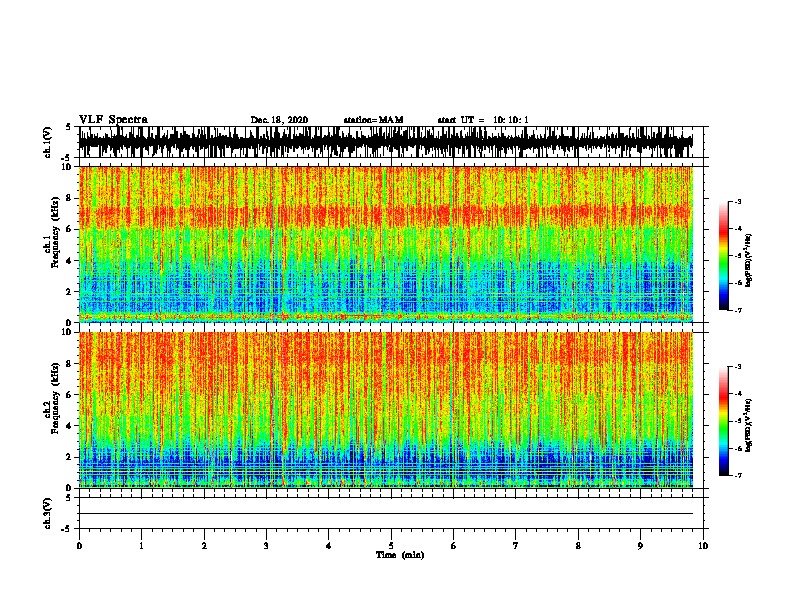Click the "station=MAM" label

[373, 120]
